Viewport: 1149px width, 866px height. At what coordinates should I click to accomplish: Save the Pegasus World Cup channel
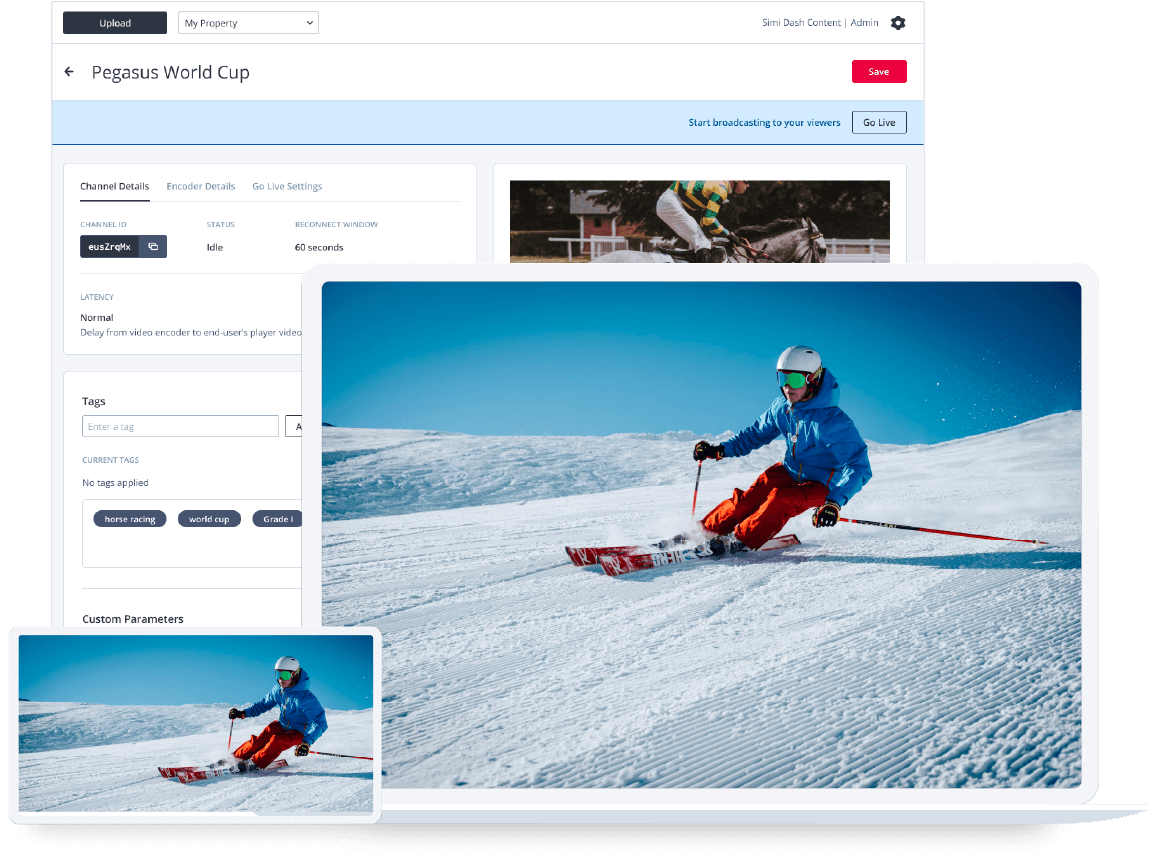coord(878,71)
